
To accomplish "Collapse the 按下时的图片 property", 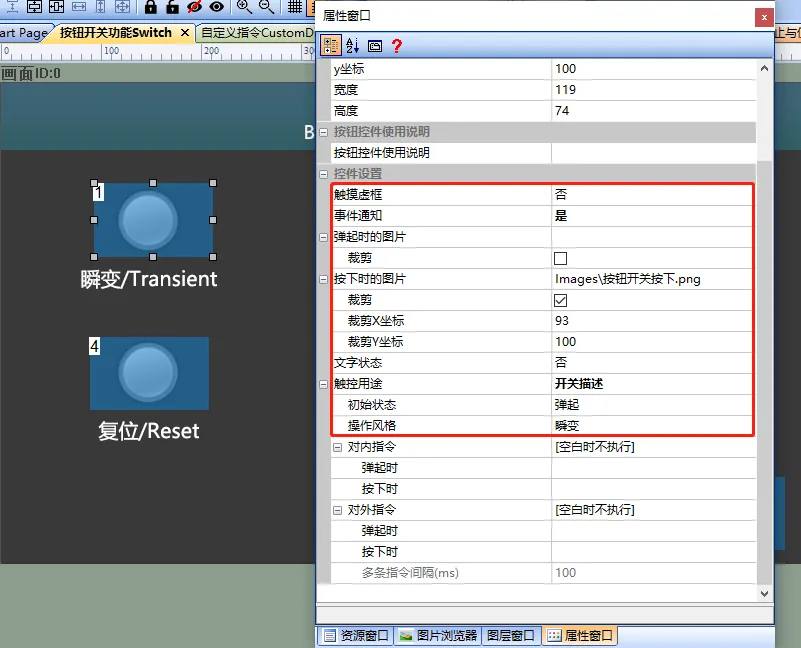I will (x=323, y=279).
